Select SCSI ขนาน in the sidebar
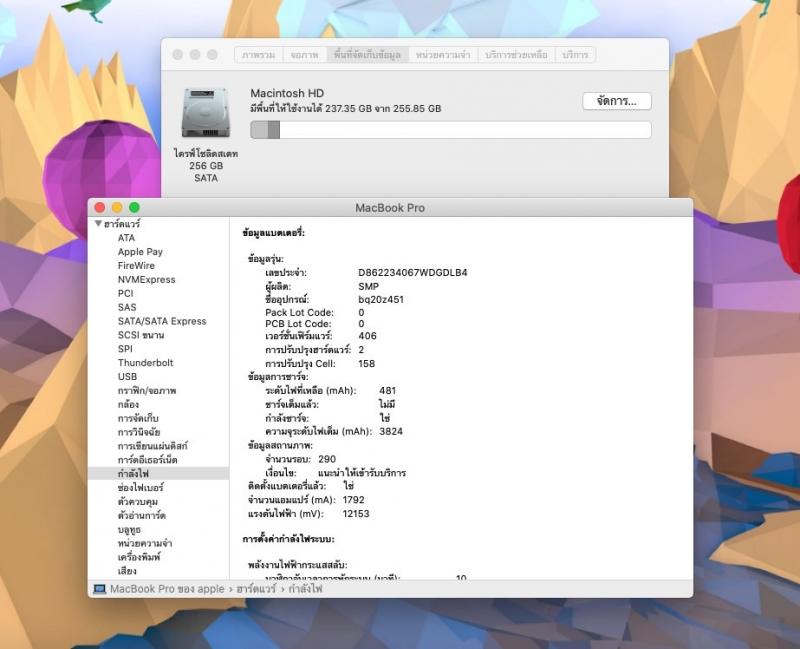 [x=141, y=335]
